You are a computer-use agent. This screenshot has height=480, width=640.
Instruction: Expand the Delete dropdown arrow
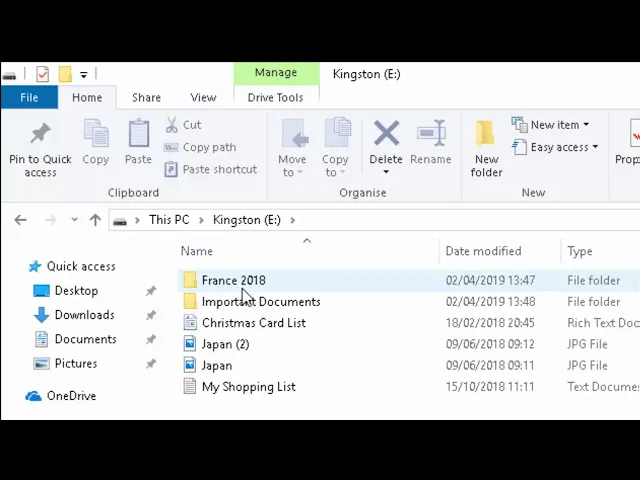386,172
